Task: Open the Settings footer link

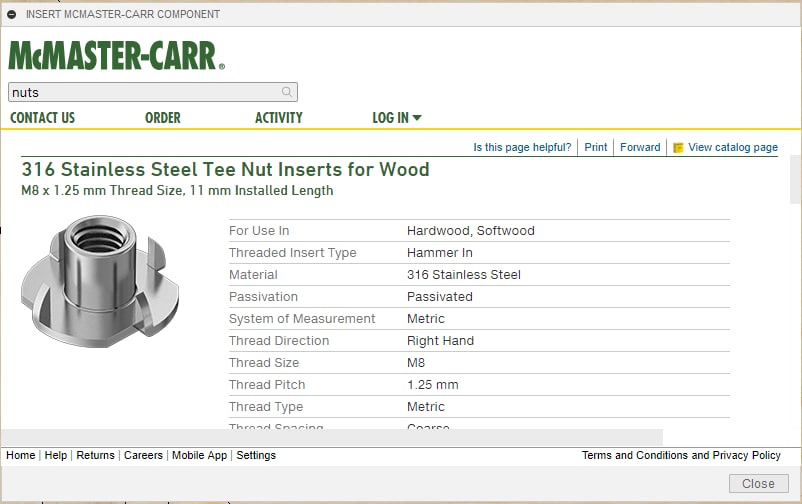Action: tap(256, 455)
